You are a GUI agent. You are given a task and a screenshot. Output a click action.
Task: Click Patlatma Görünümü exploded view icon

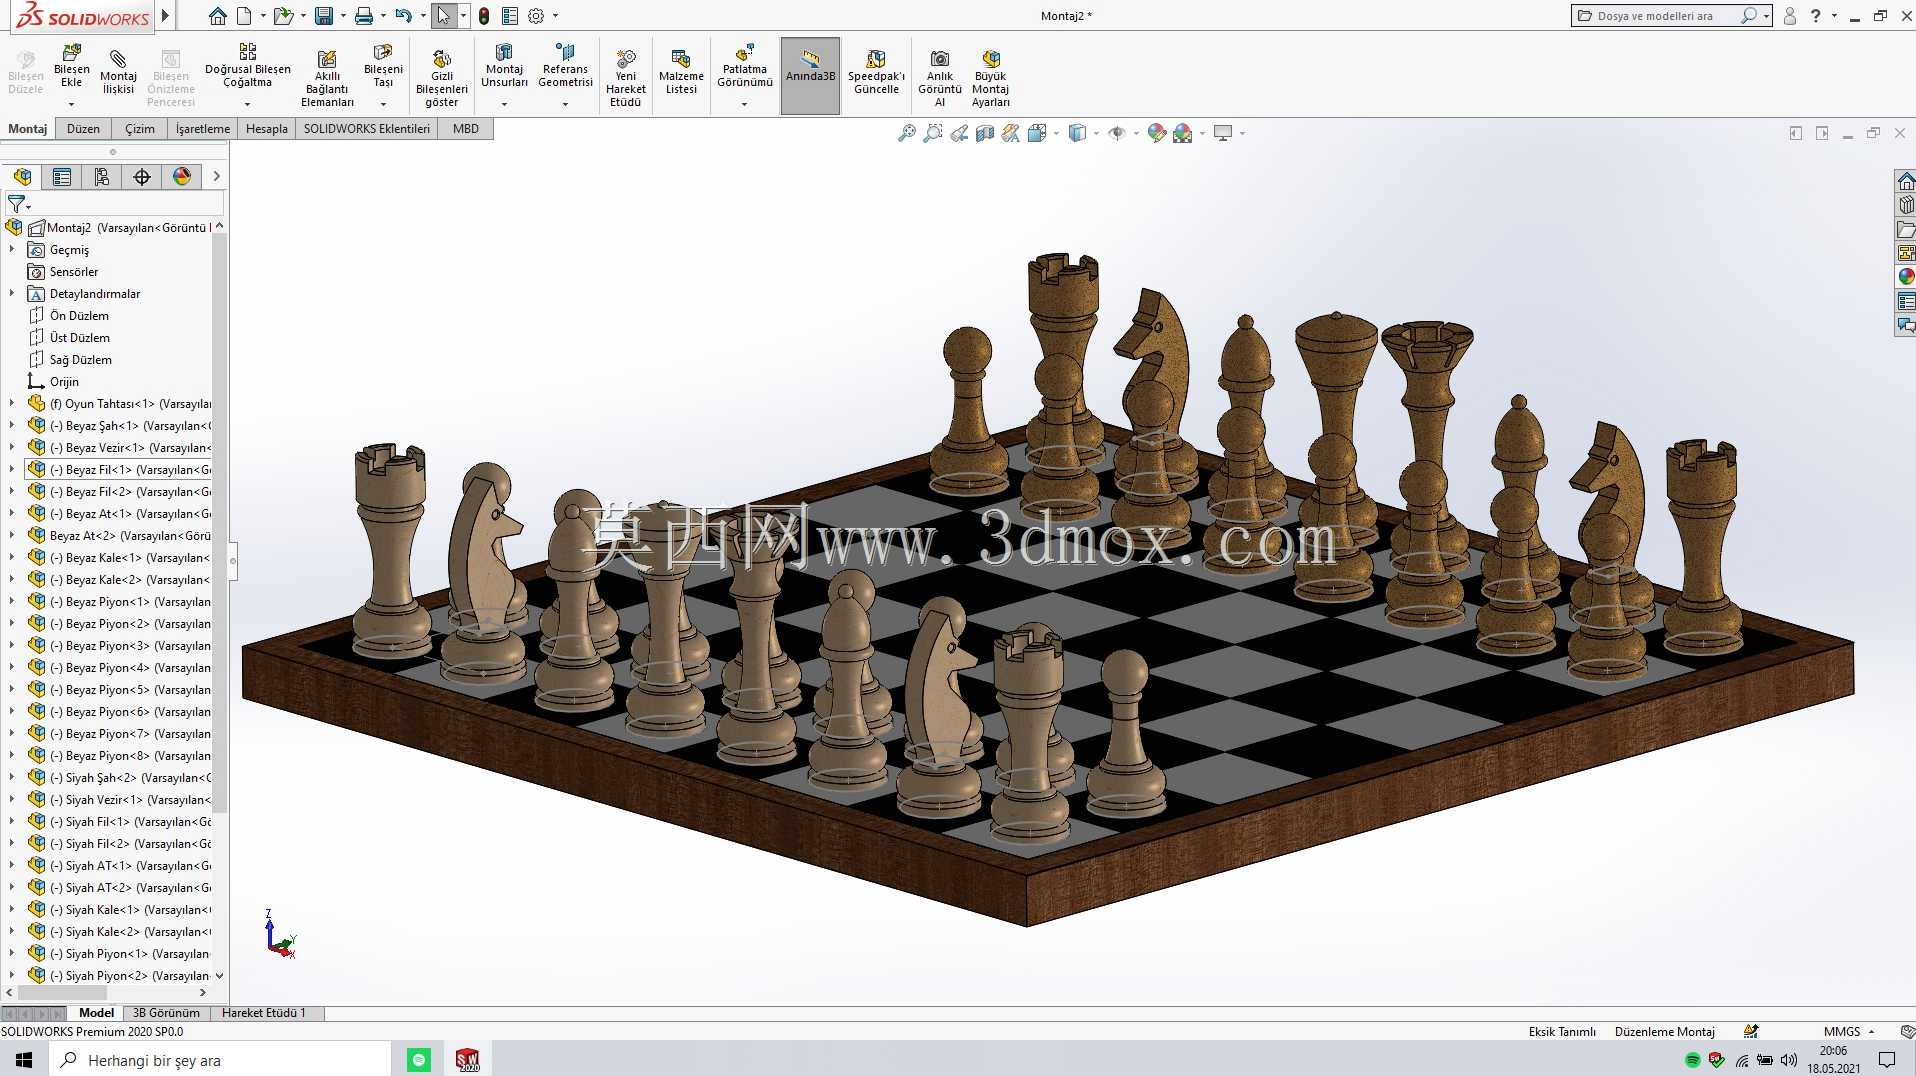(744, 66)
